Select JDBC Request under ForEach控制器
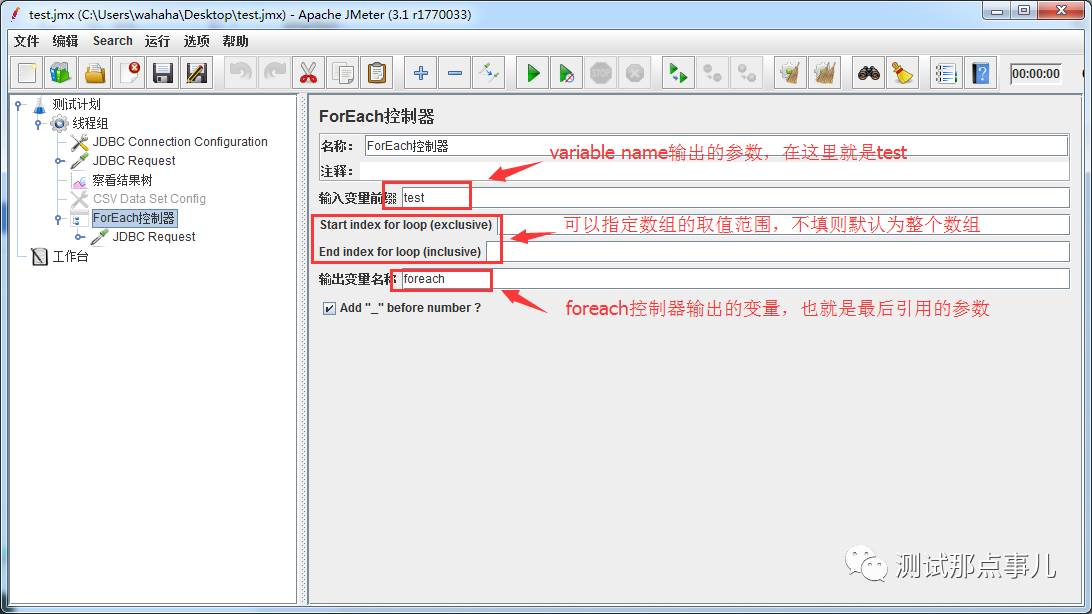This screenshot has height=614, width=1092. click(154, 237)
